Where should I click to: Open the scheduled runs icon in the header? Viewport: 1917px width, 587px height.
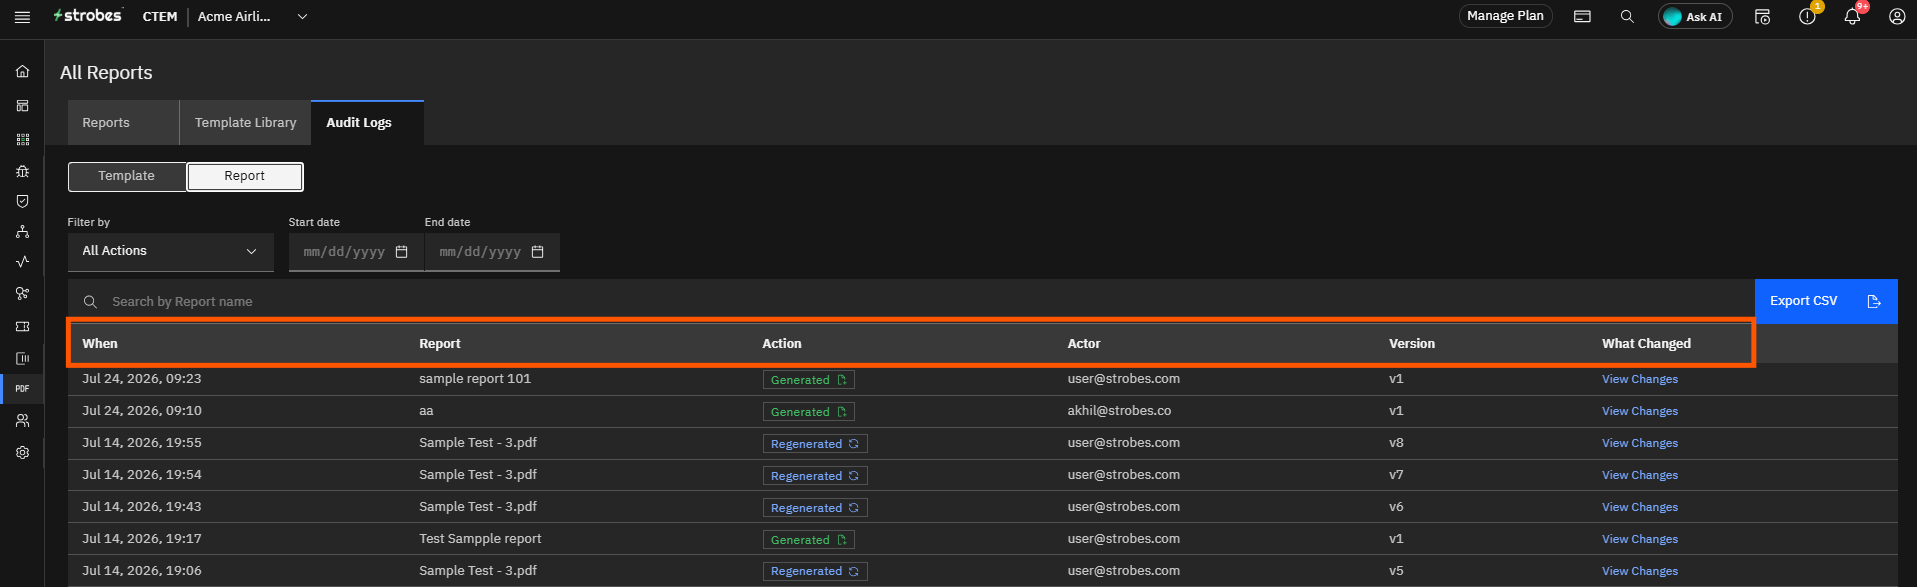coord(1762,17)
